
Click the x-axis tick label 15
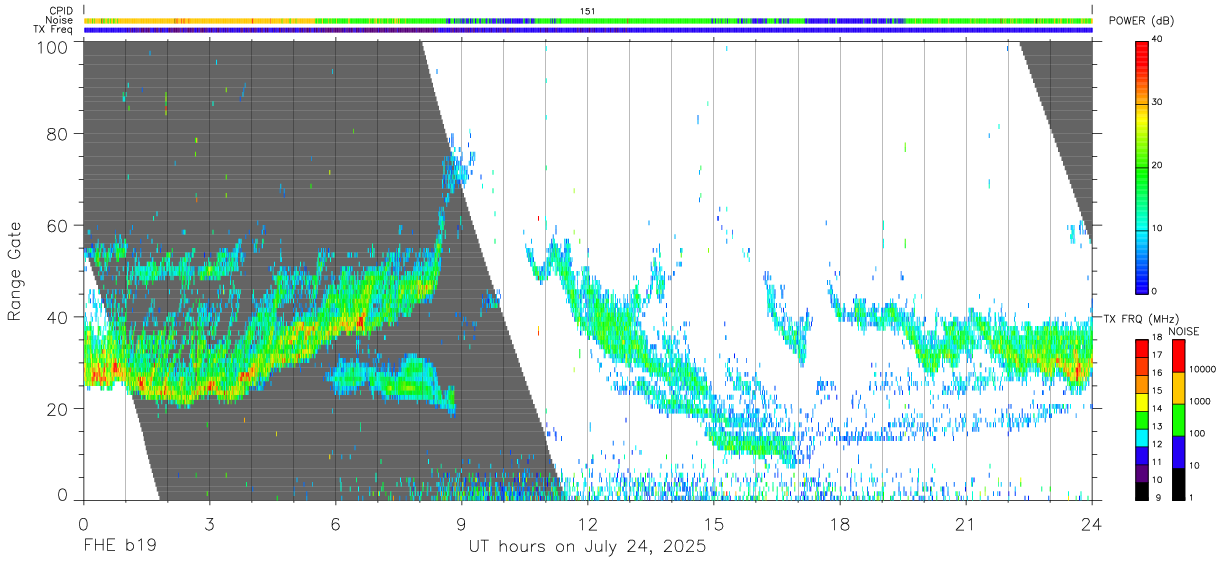(x=714, y=524)
